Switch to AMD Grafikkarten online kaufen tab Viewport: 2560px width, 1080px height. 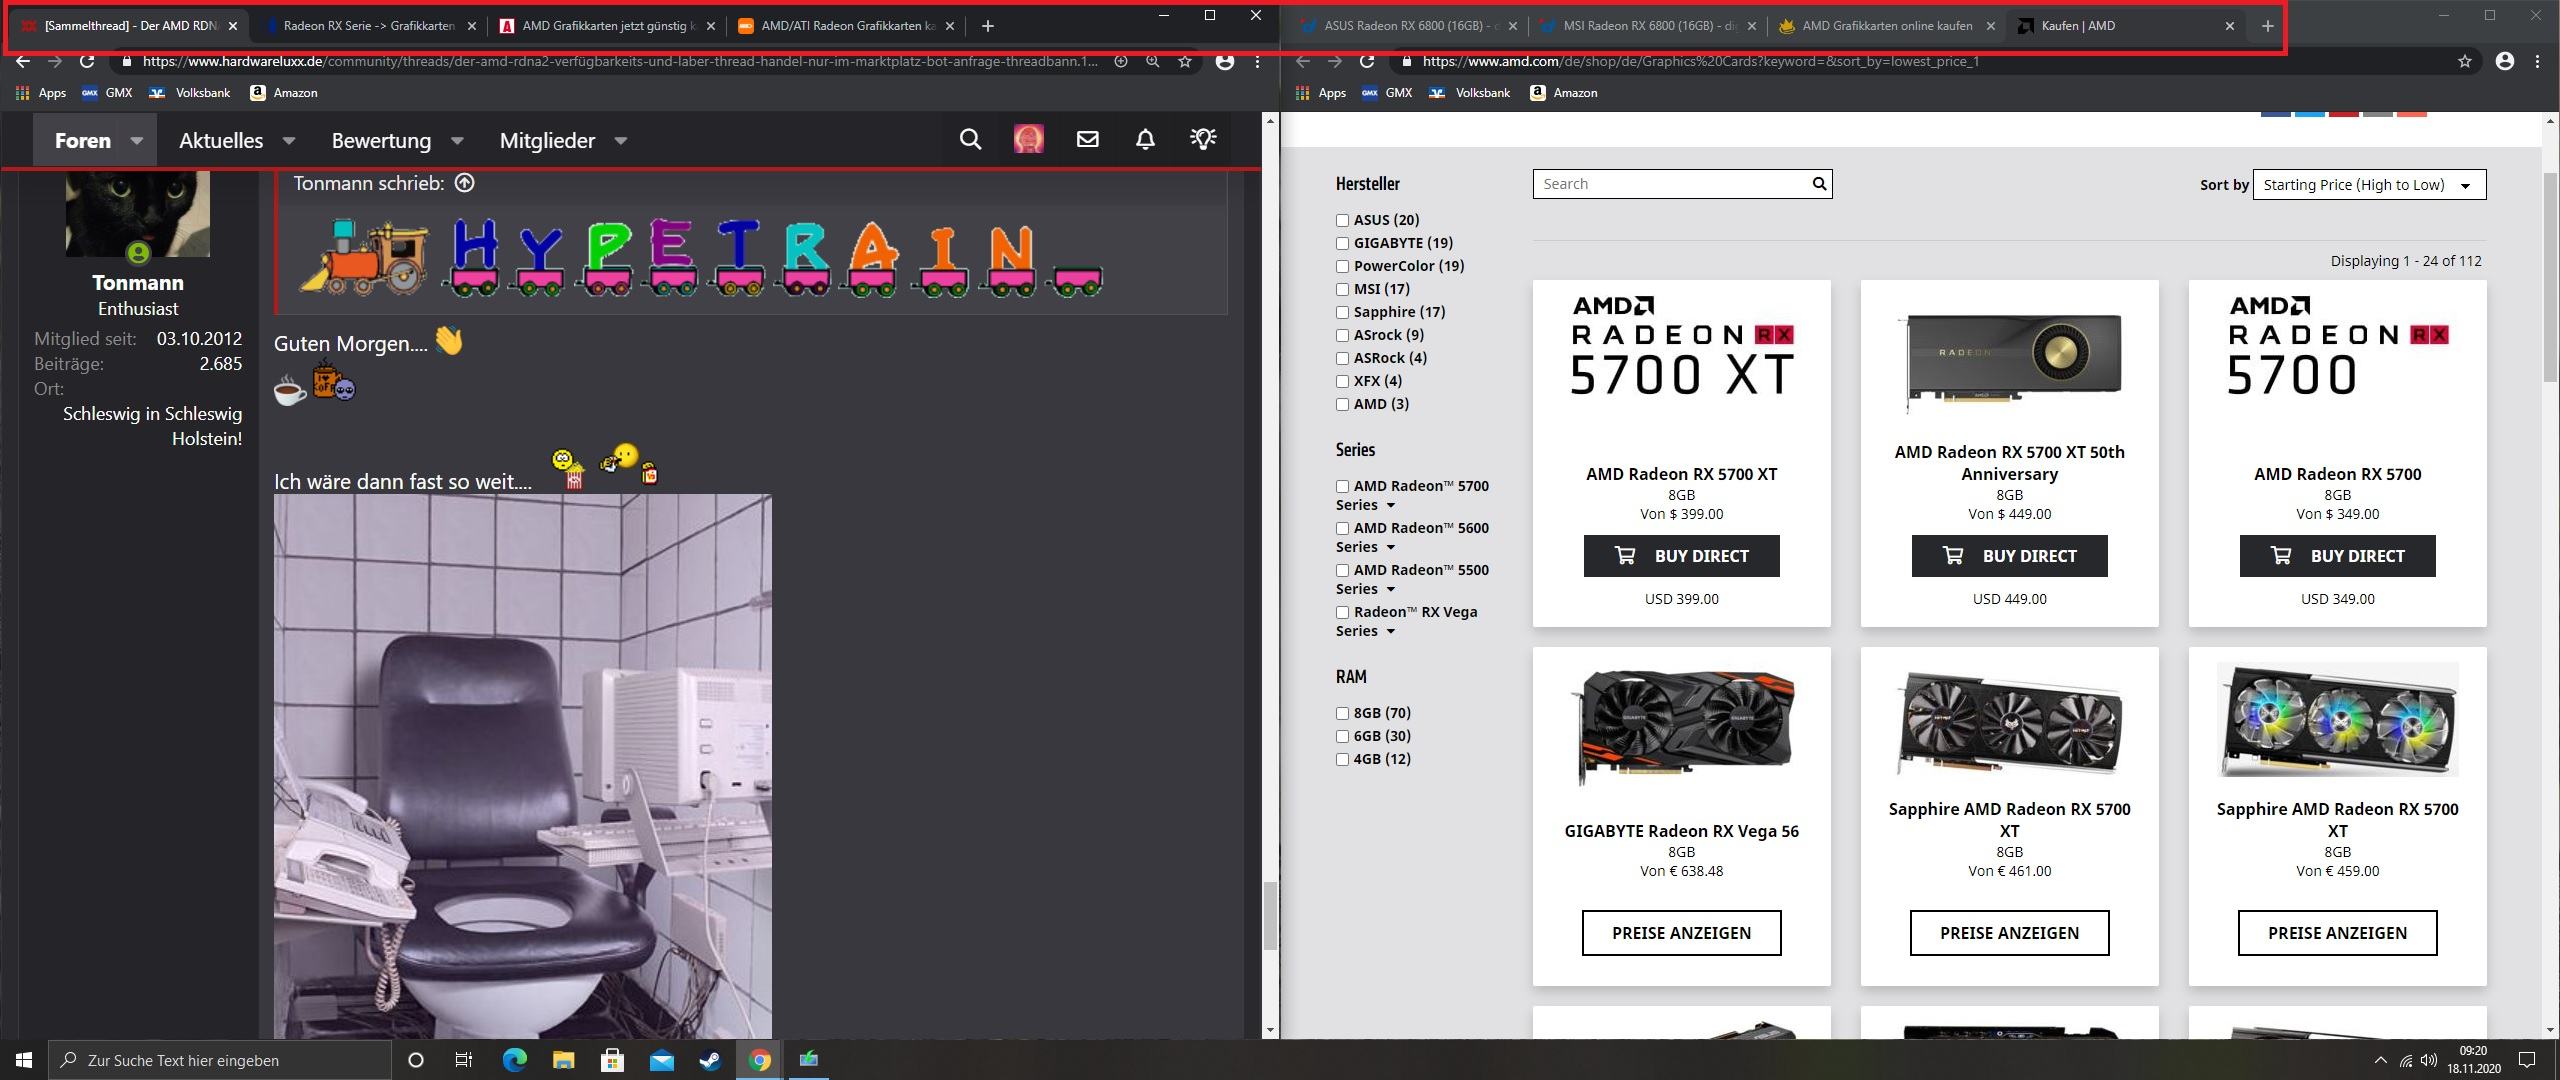click(1887, 26)
